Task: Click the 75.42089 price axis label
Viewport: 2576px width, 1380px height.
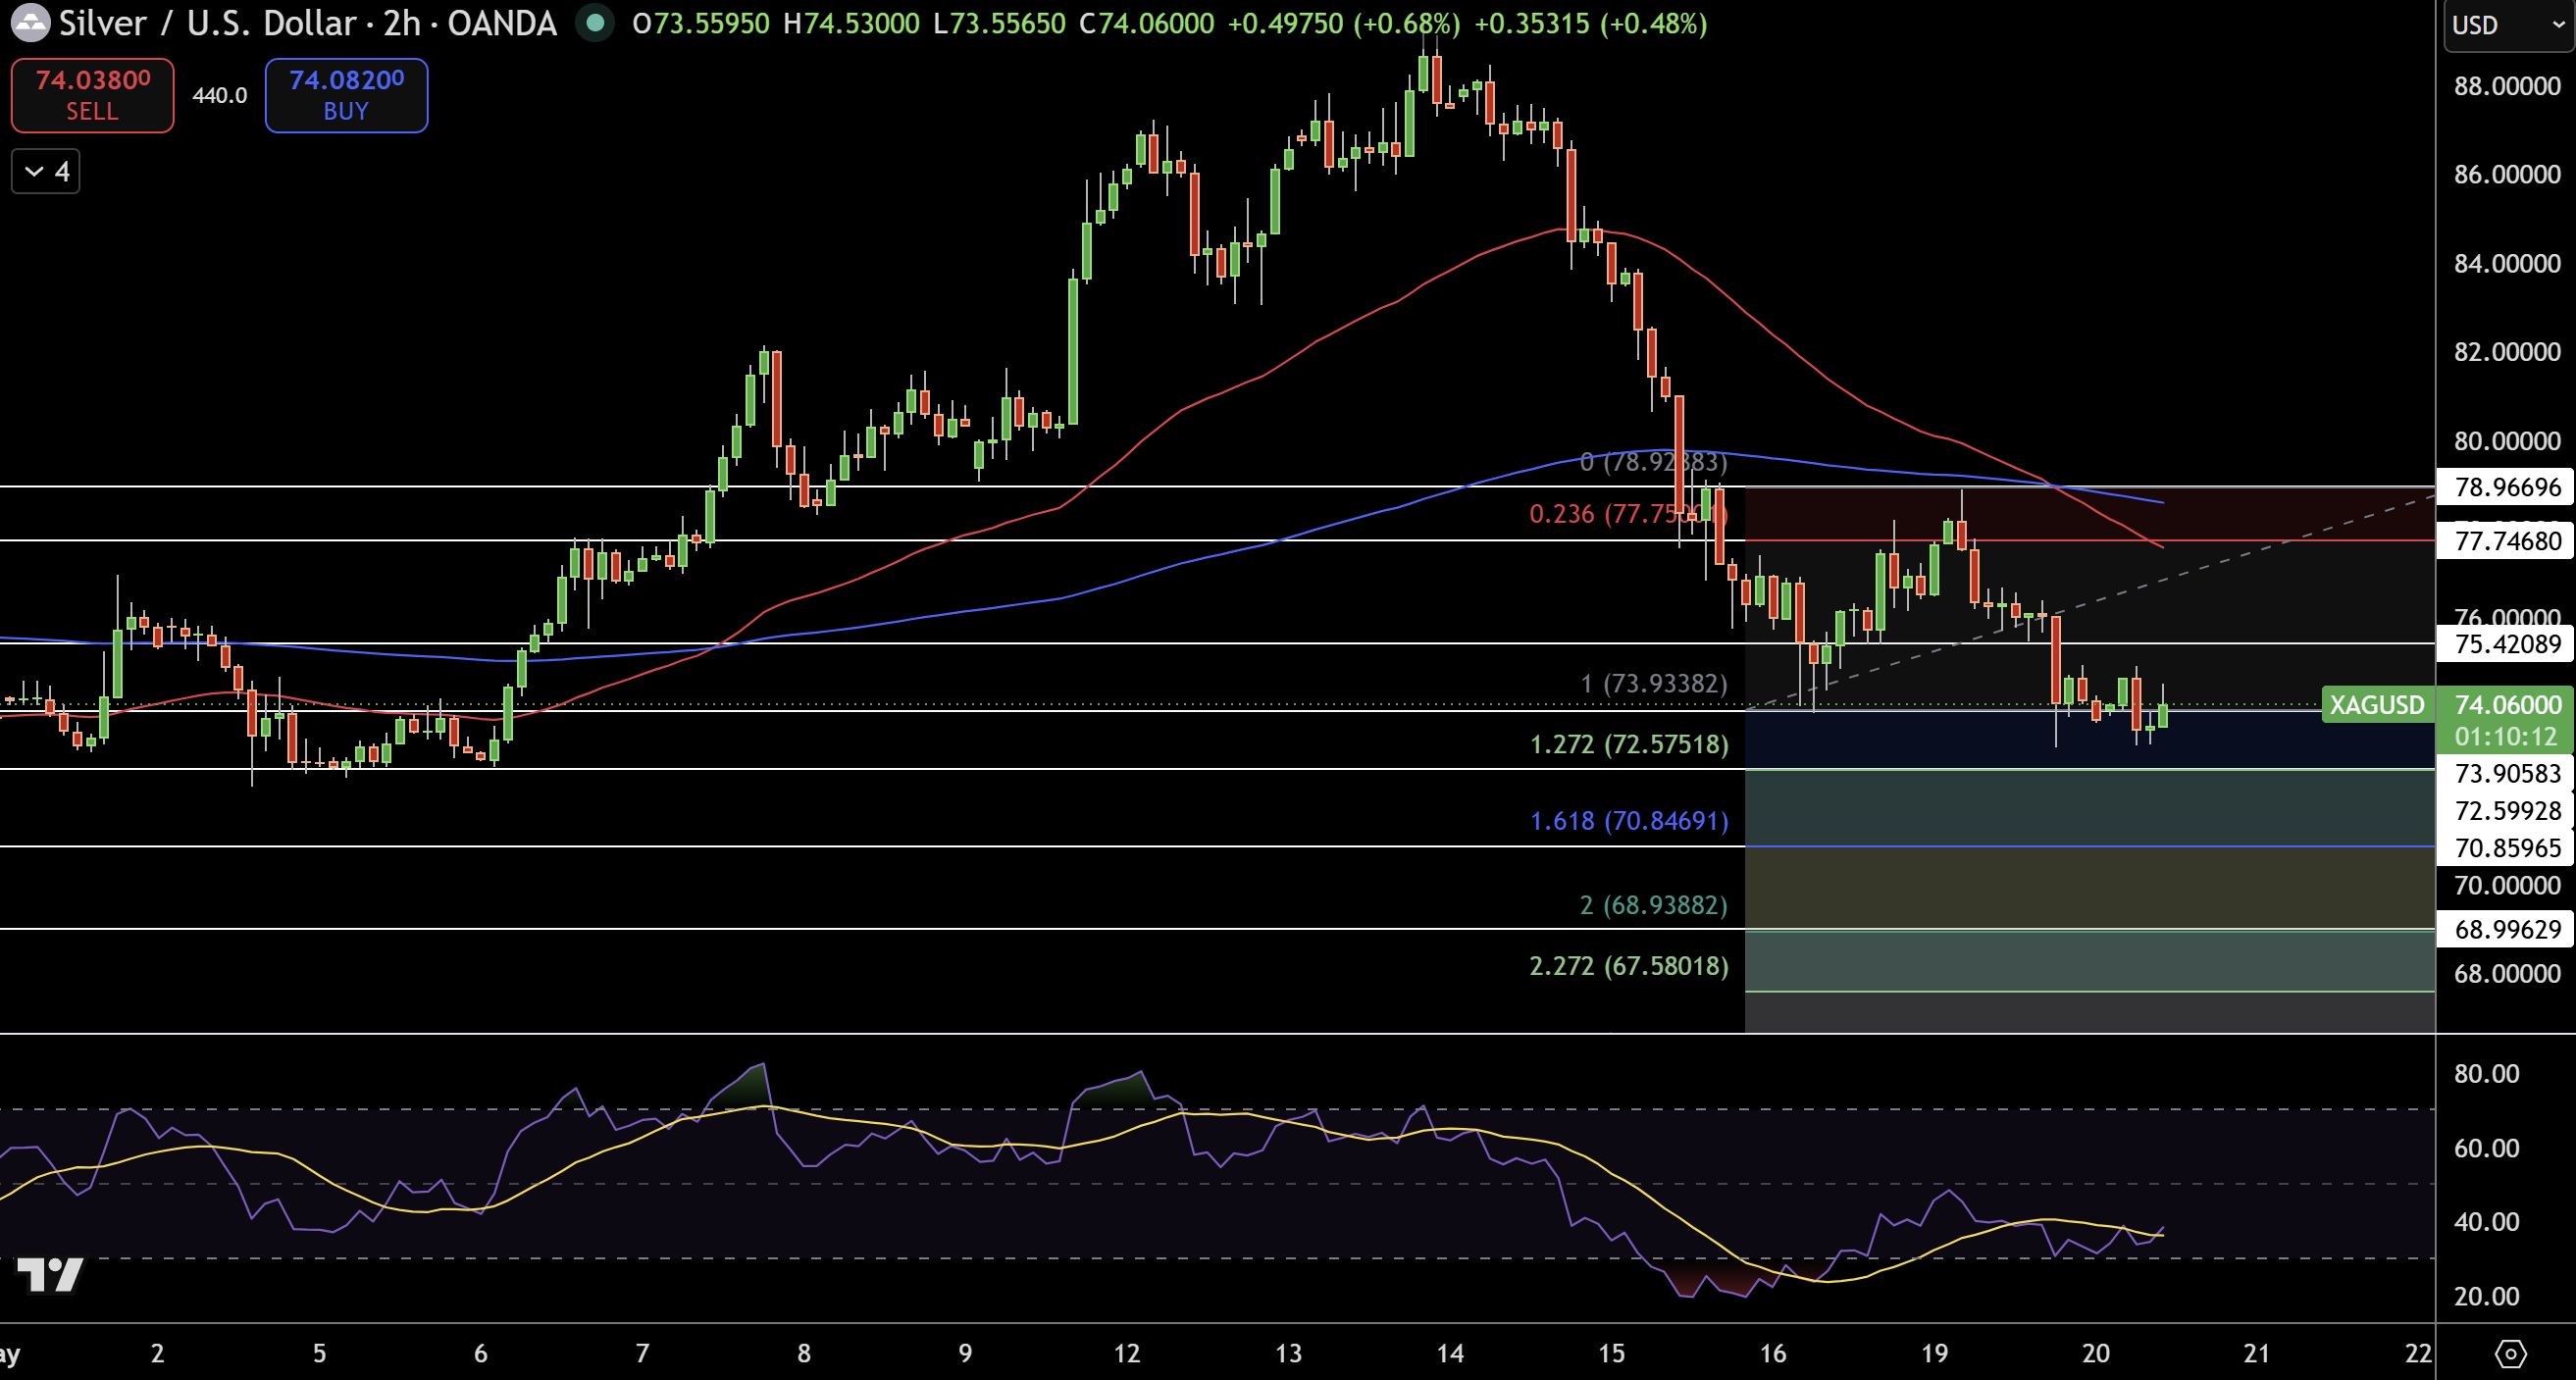Action: 2507,644
